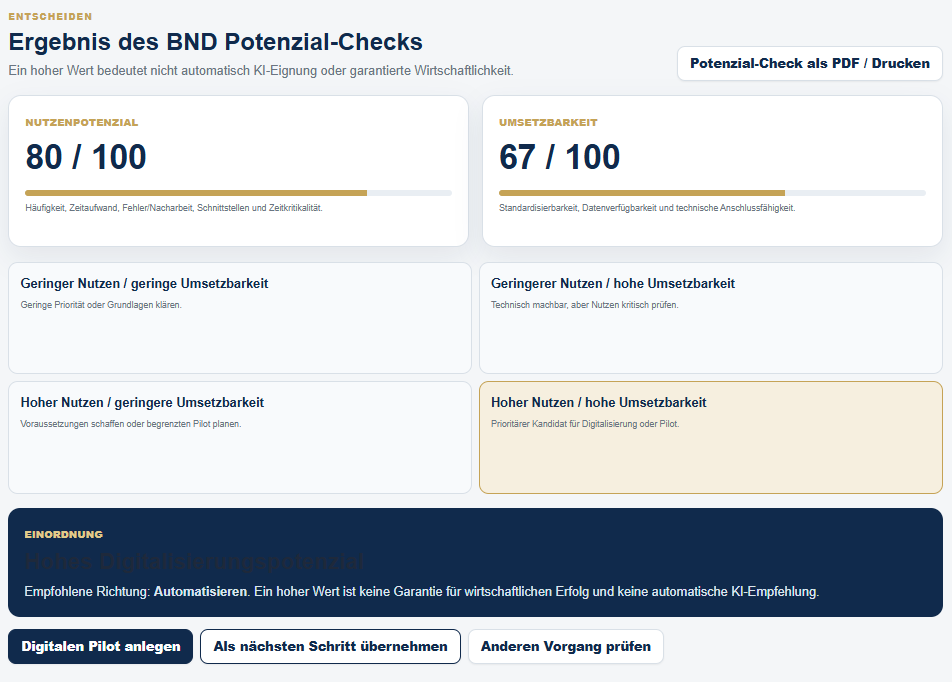Click subtitle 'Ein hoher Wert bedeutet nicht automatisch'
The height and width of the screenshot is (682, 952).
261,70
